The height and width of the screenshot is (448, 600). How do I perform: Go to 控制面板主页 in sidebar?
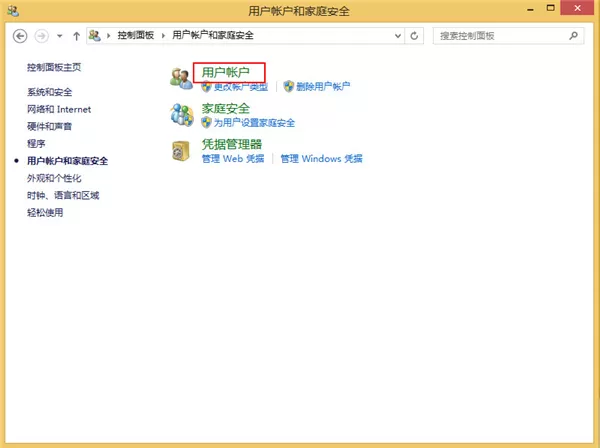tap(54, 67)
